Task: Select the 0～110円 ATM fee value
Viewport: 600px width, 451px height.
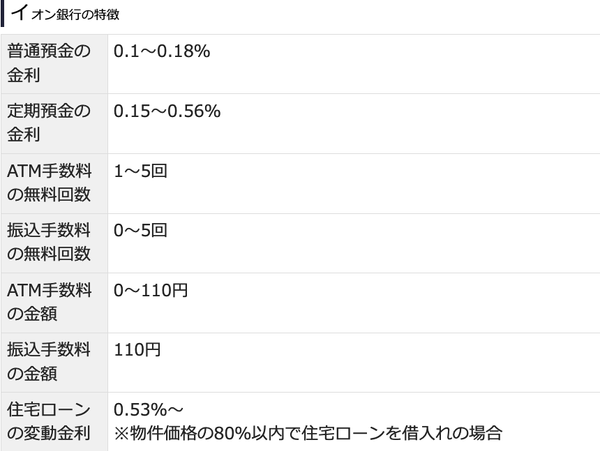Action: (x=150, y=291)
